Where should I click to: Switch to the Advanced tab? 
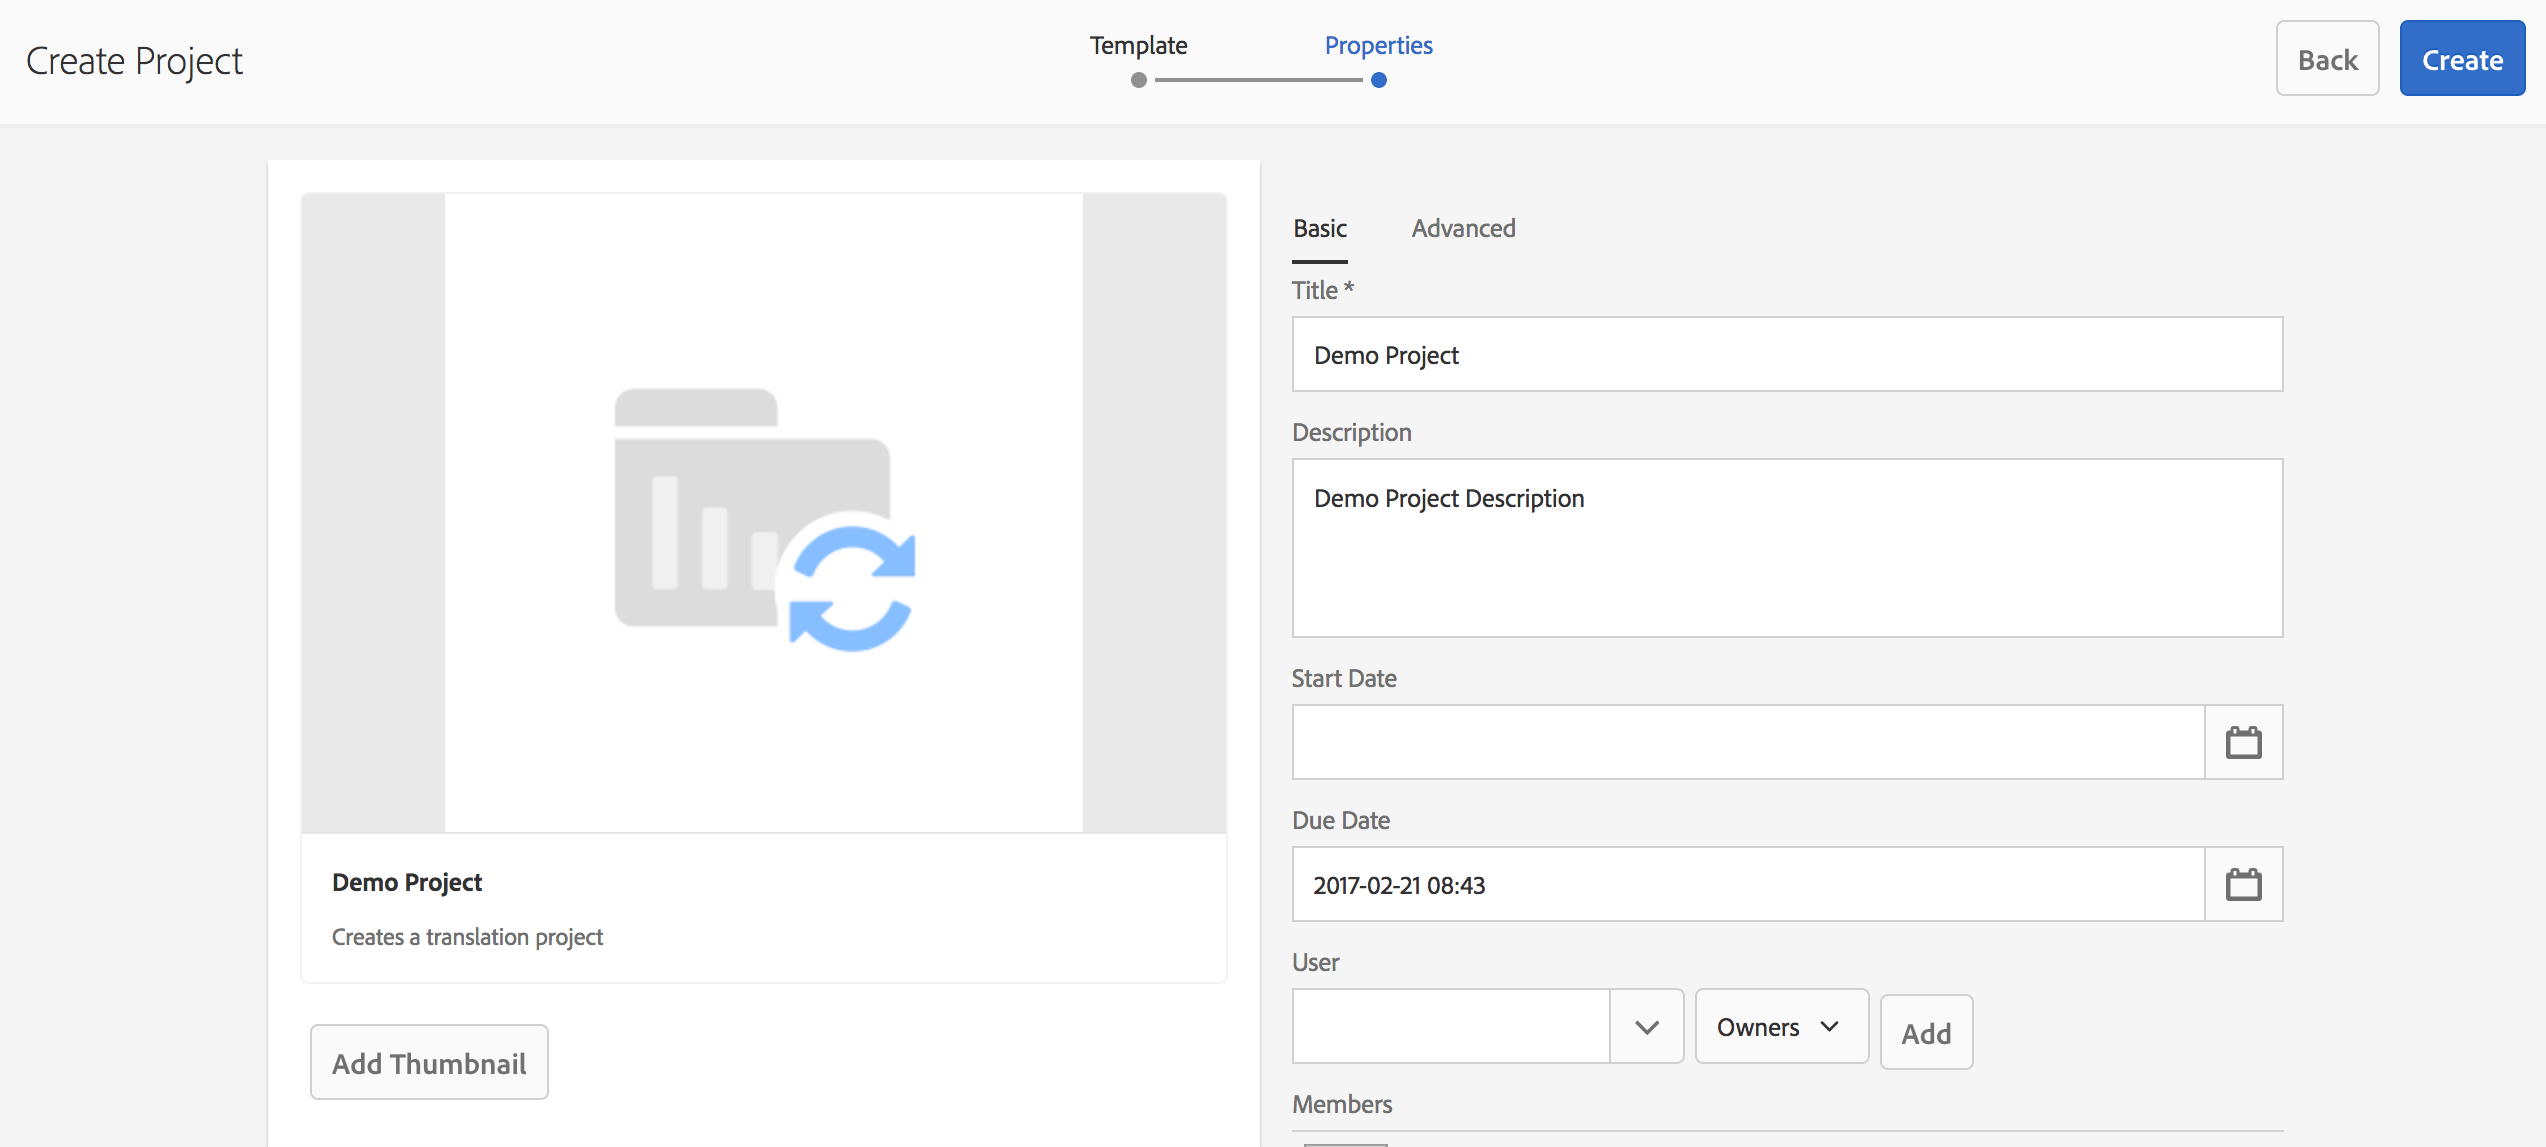coord(1463,228)
